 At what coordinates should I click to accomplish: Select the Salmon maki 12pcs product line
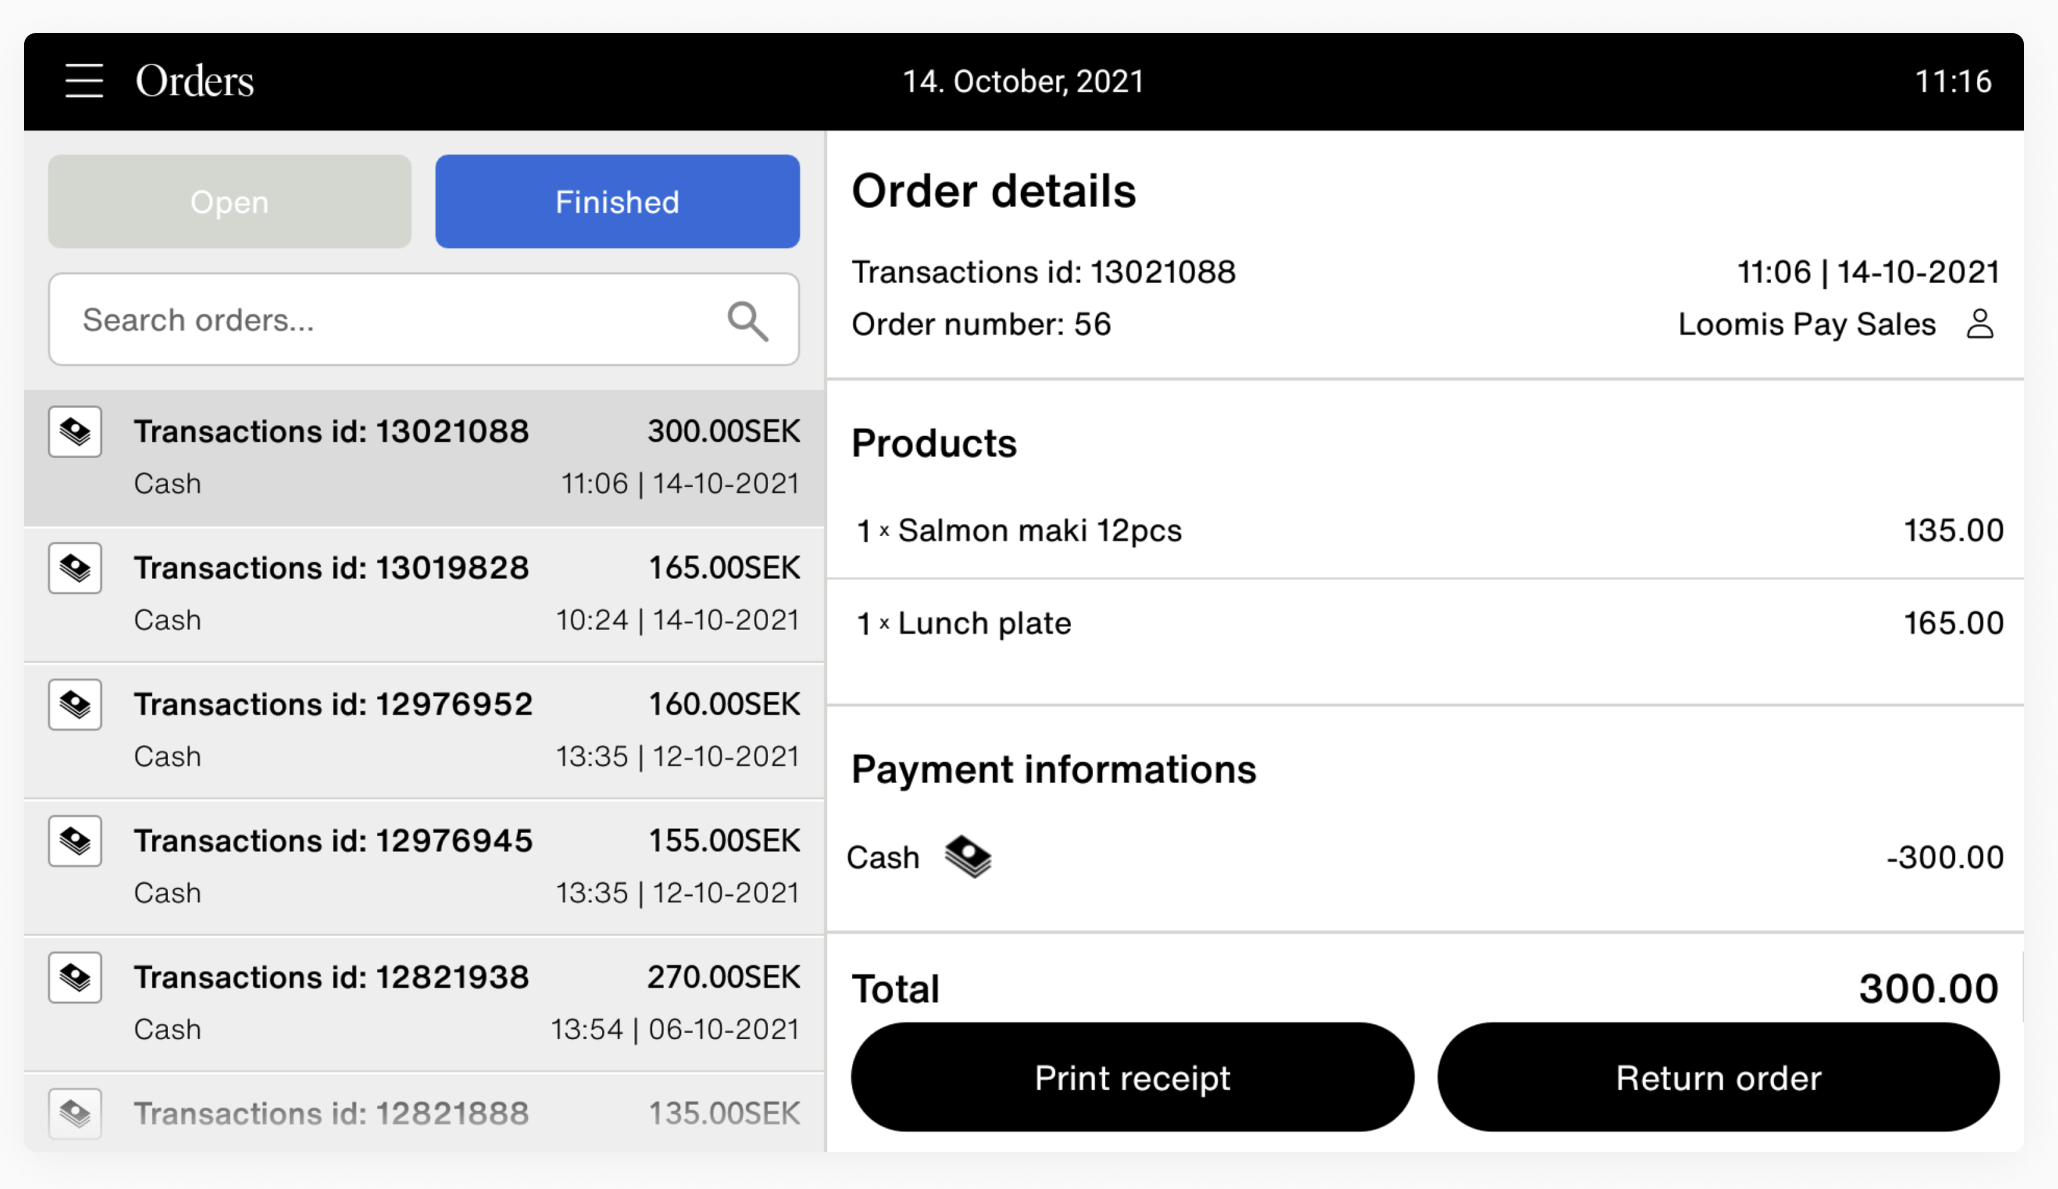[1425, 531]
